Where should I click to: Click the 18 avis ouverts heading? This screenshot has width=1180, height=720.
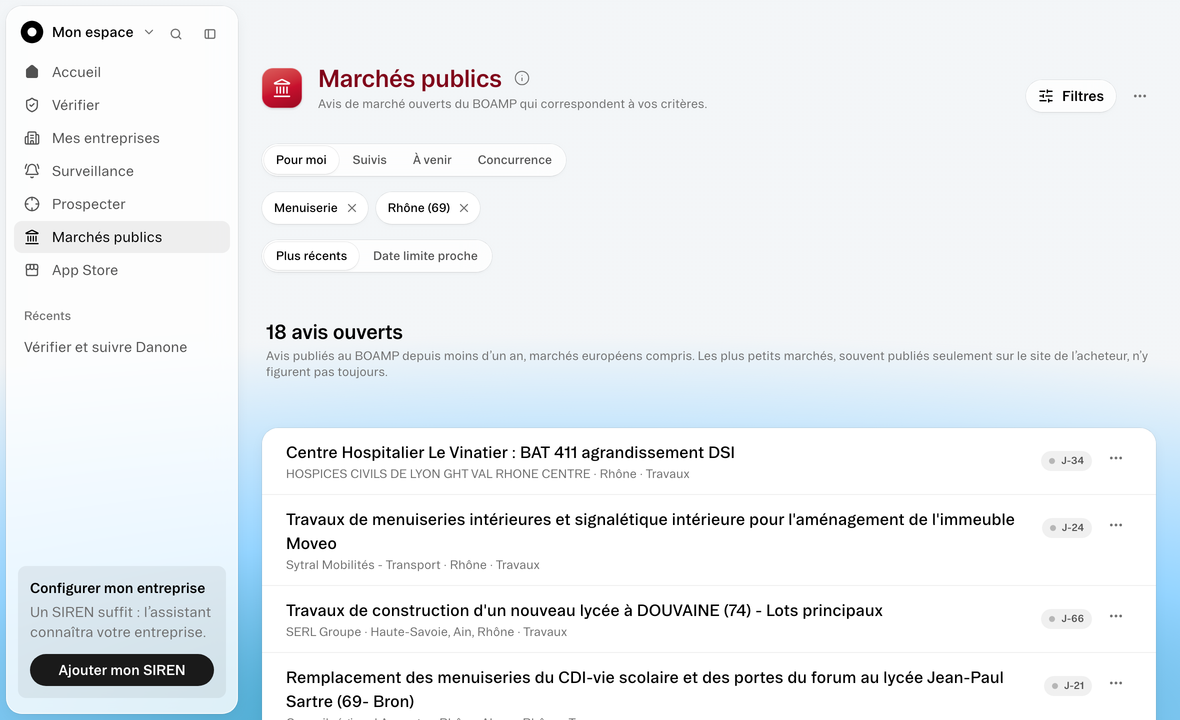tap(334, 333)
